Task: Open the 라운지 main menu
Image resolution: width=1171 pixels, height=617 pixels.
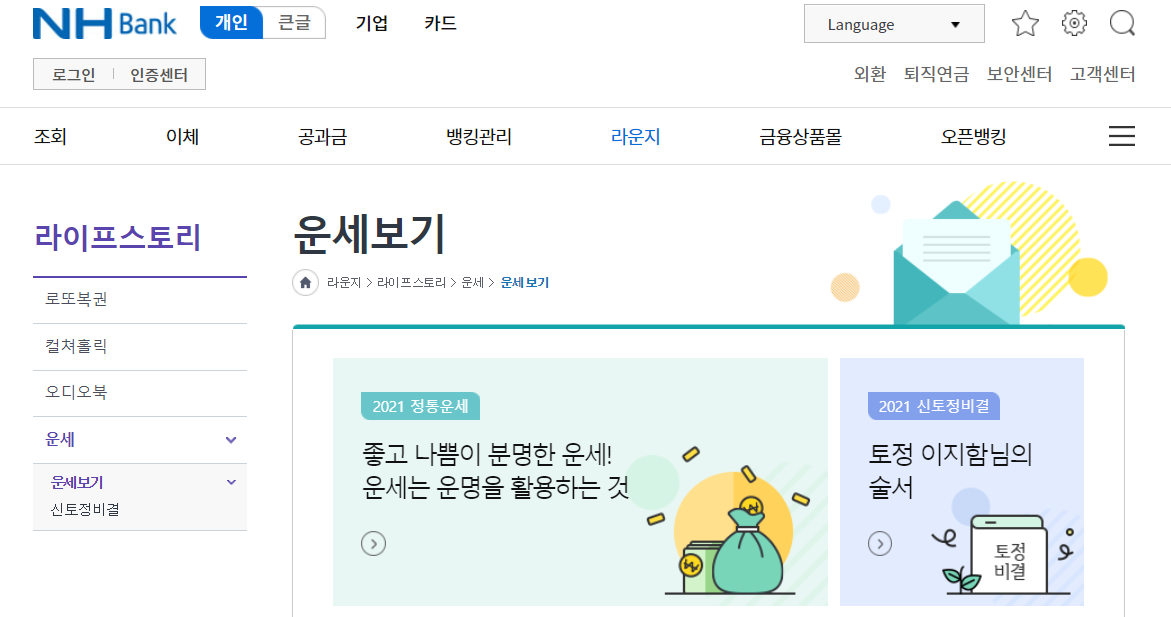Action: (636, 137)
